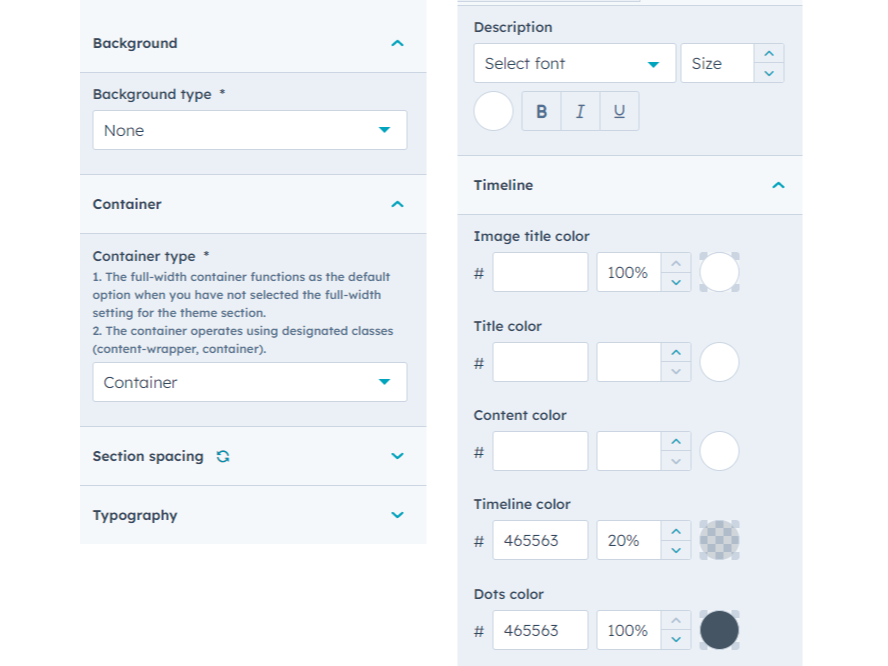Increase the Dots color opacity value

(676, 621)
